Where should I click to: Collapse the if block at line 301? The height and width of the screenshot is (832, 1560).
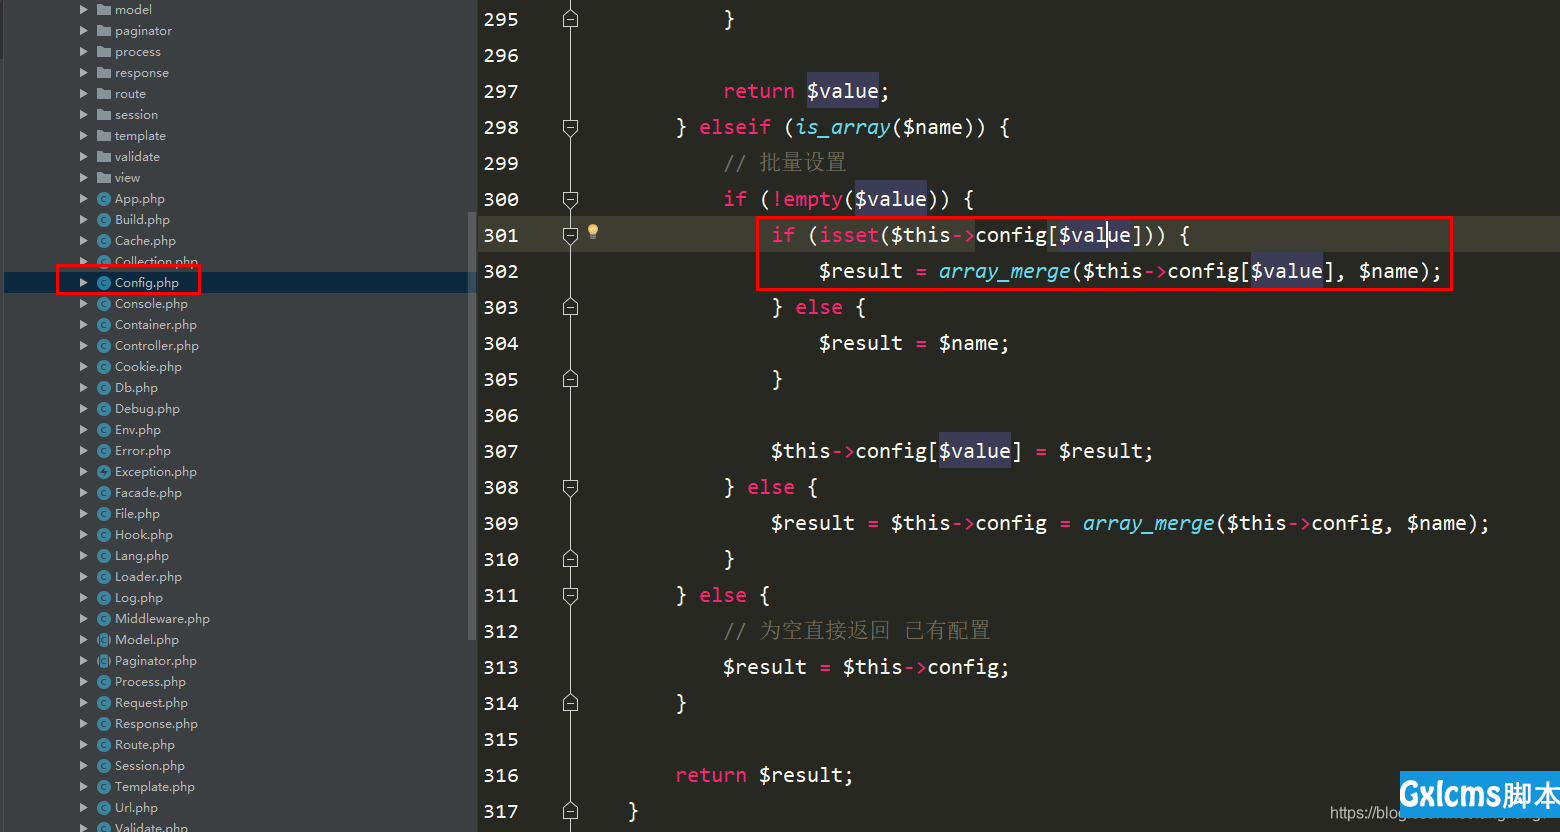click(x=570, y=235)
